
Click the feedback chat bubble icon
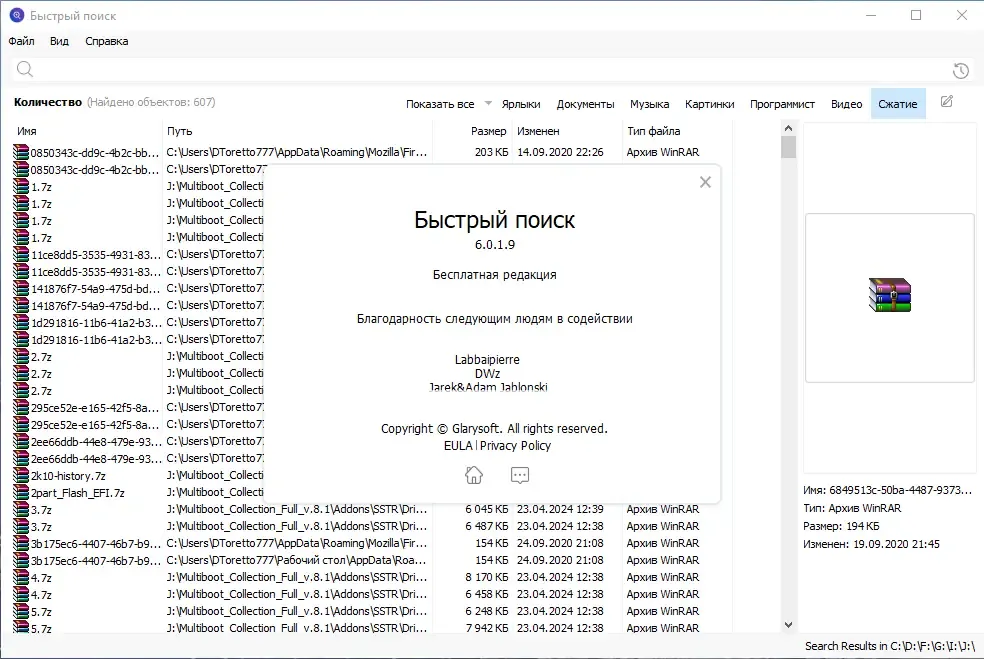coord(520,475)
